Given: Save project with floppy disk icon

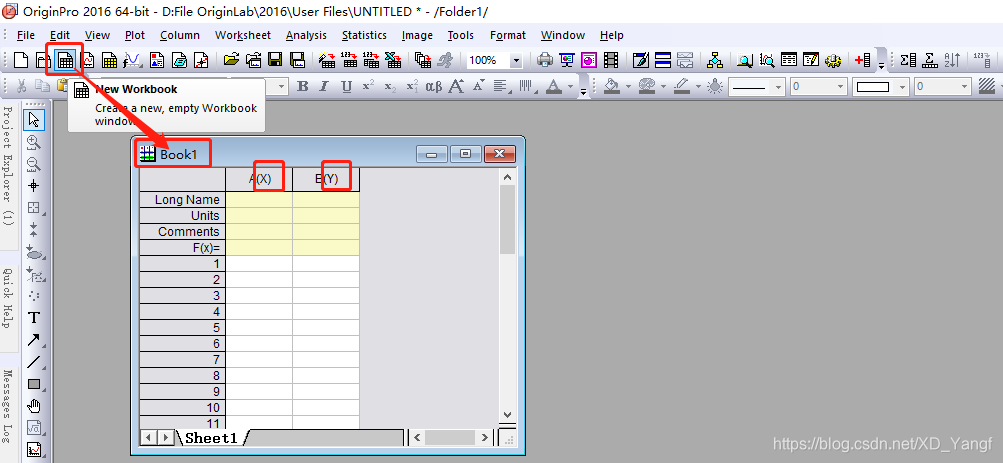Looking at the screenshot, I should (275, 61).
